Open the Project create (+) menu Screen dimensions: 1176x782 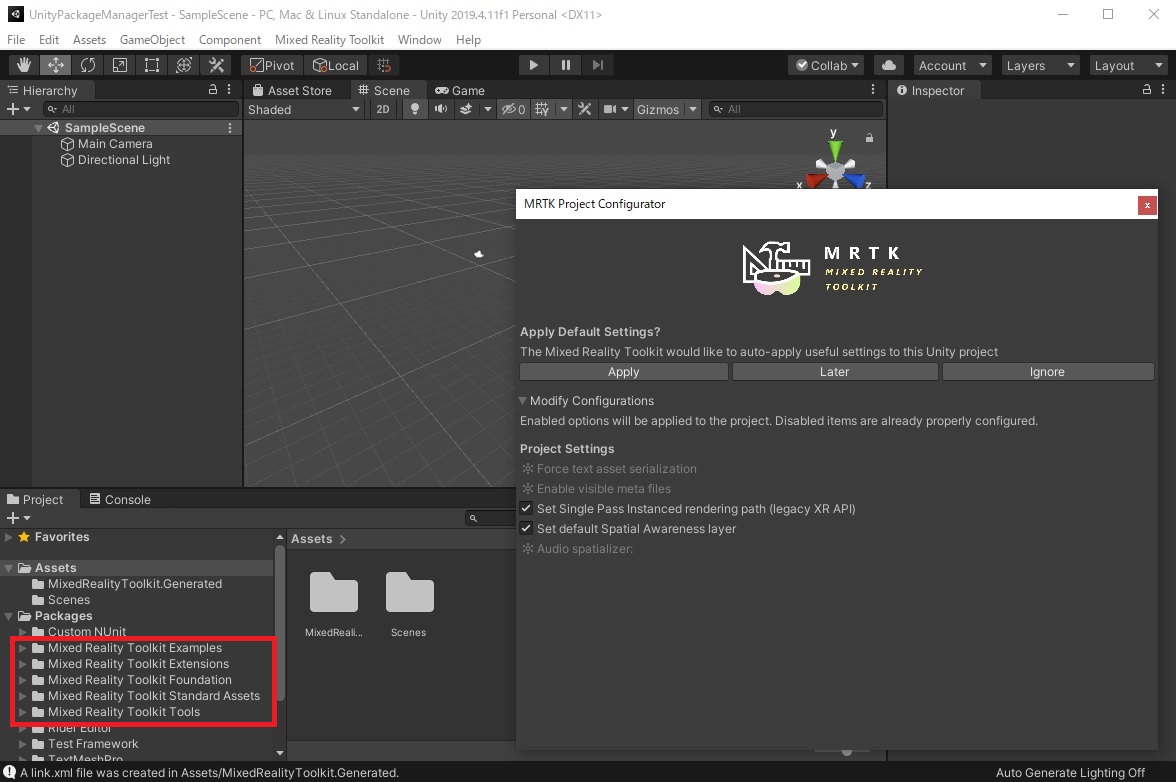click(18, 518)
